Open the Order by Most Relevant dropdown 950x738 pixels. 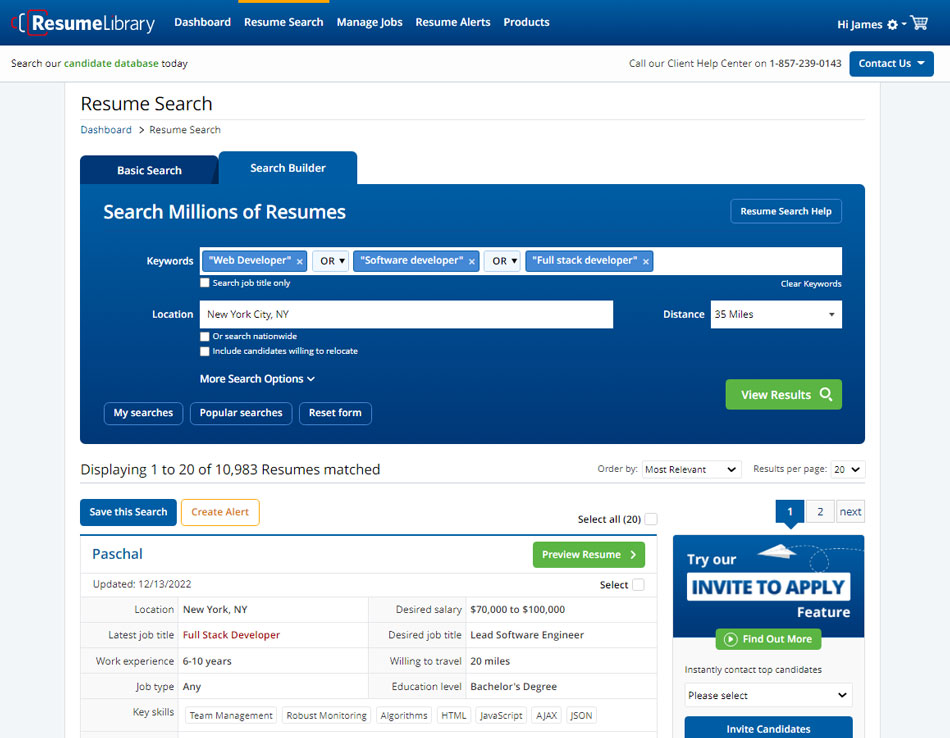[690, 469]
